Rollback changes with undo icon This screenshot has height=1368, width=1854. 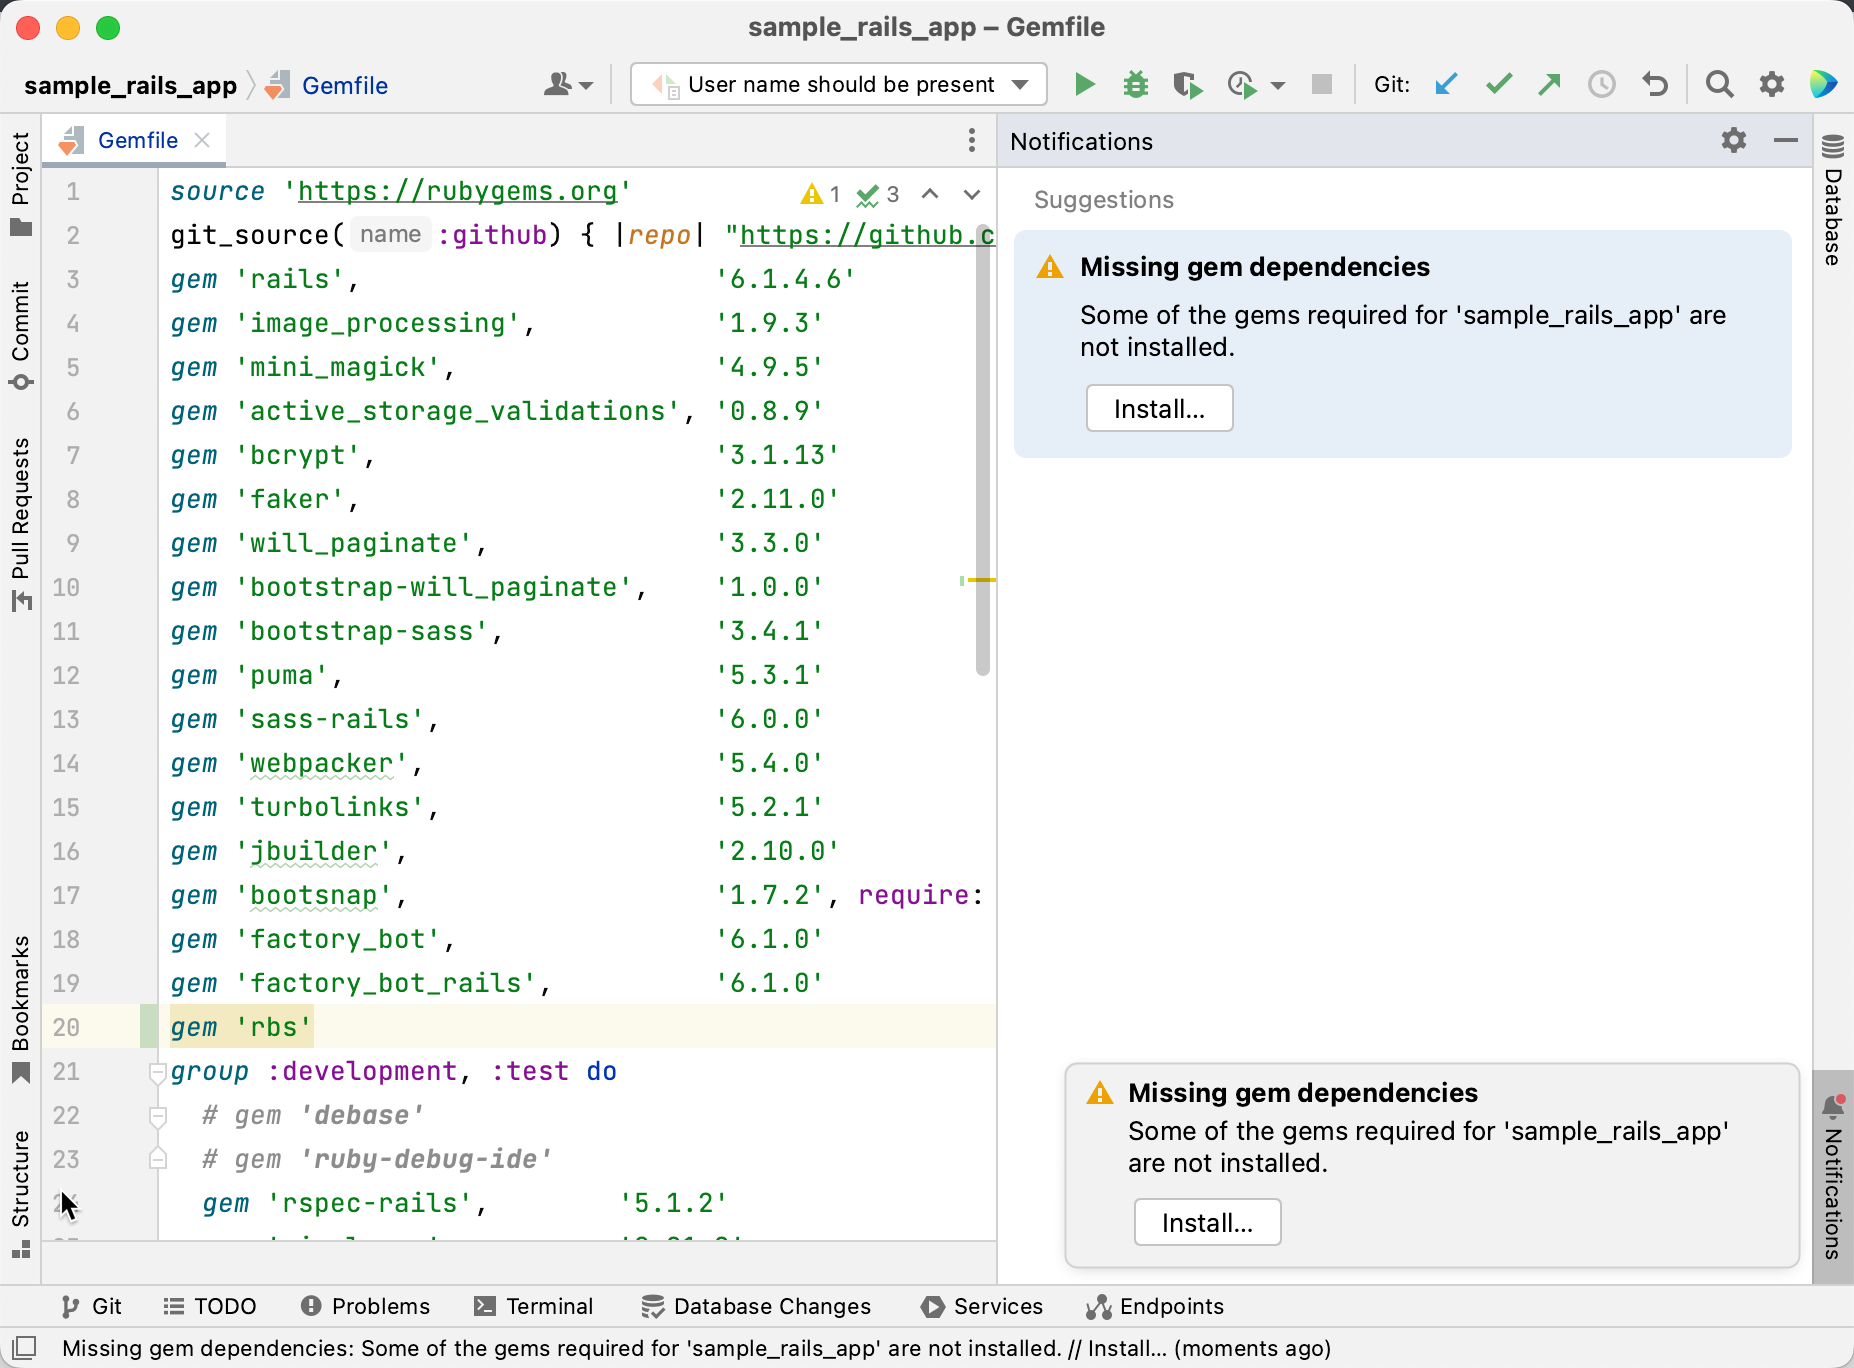click(x=1655, y=85)
